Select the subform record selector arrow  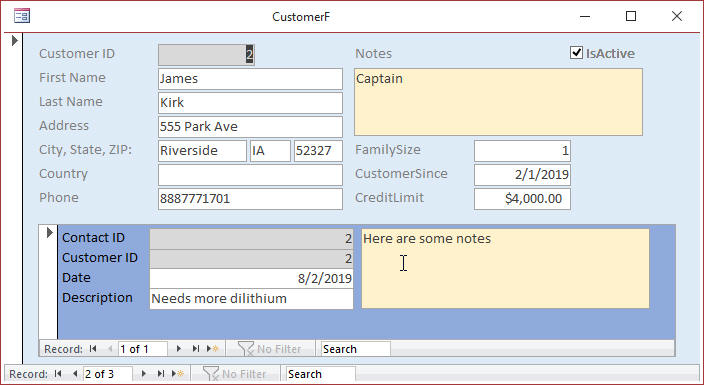(49, 233)
